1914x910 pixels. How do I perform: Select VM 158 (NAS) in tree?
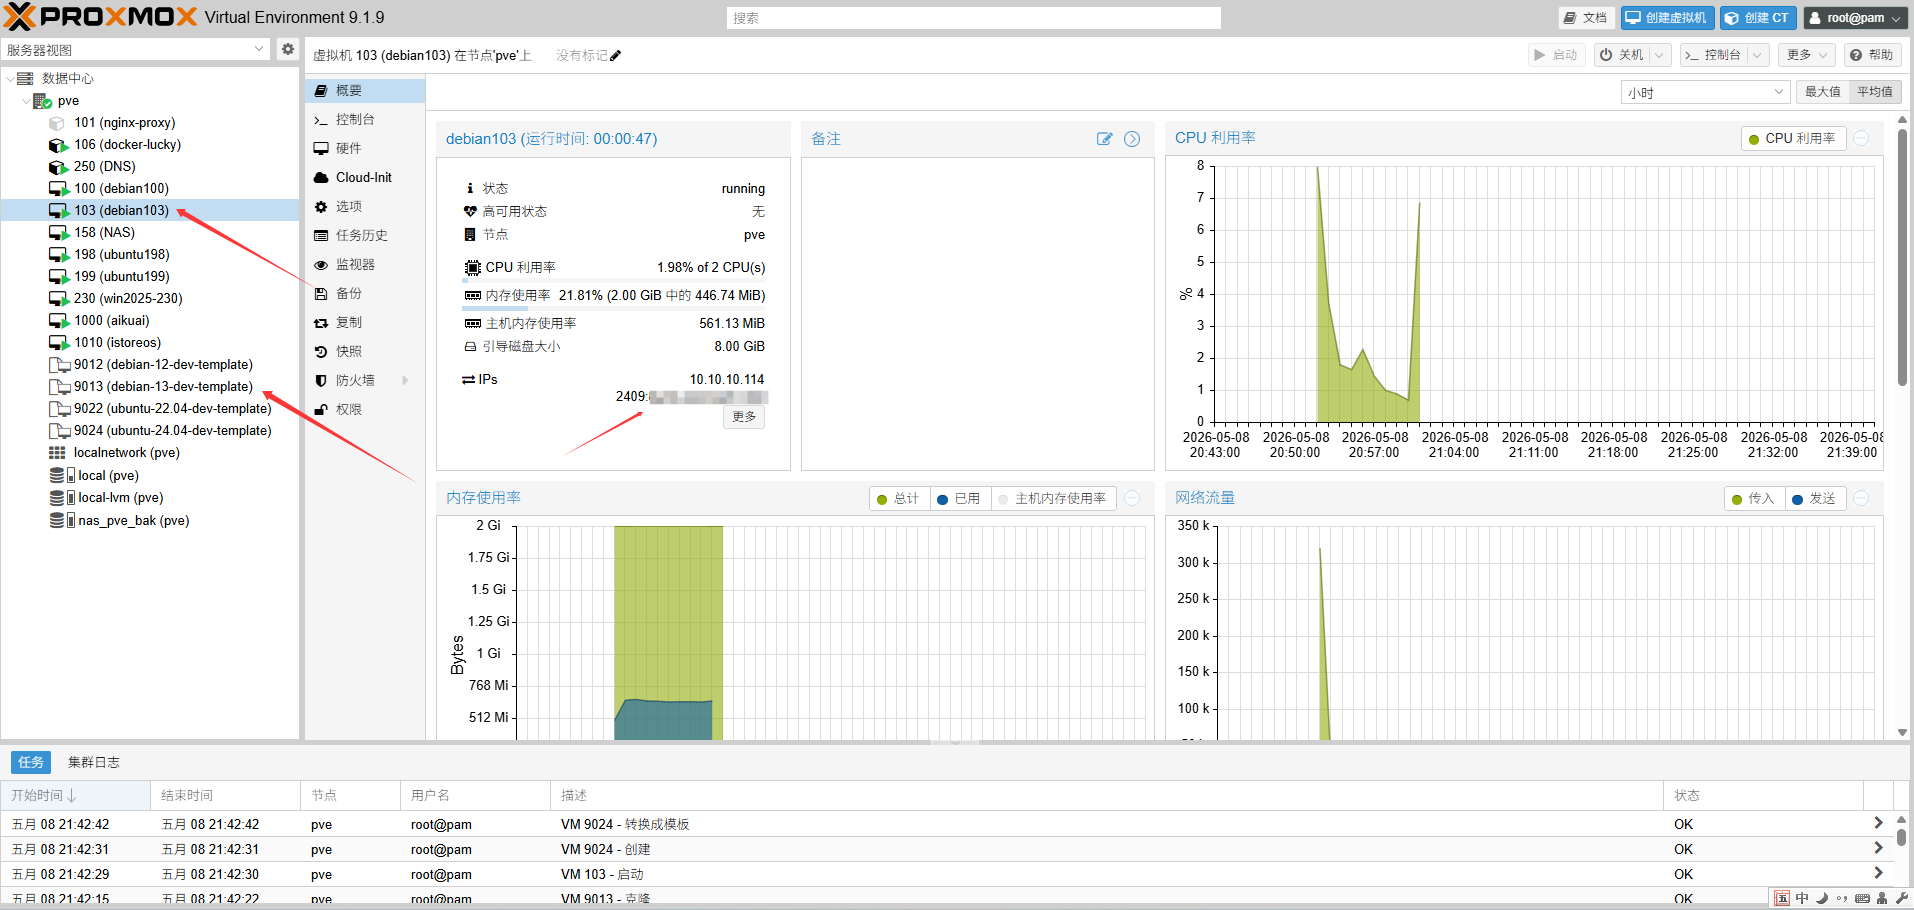pos(104,233)
